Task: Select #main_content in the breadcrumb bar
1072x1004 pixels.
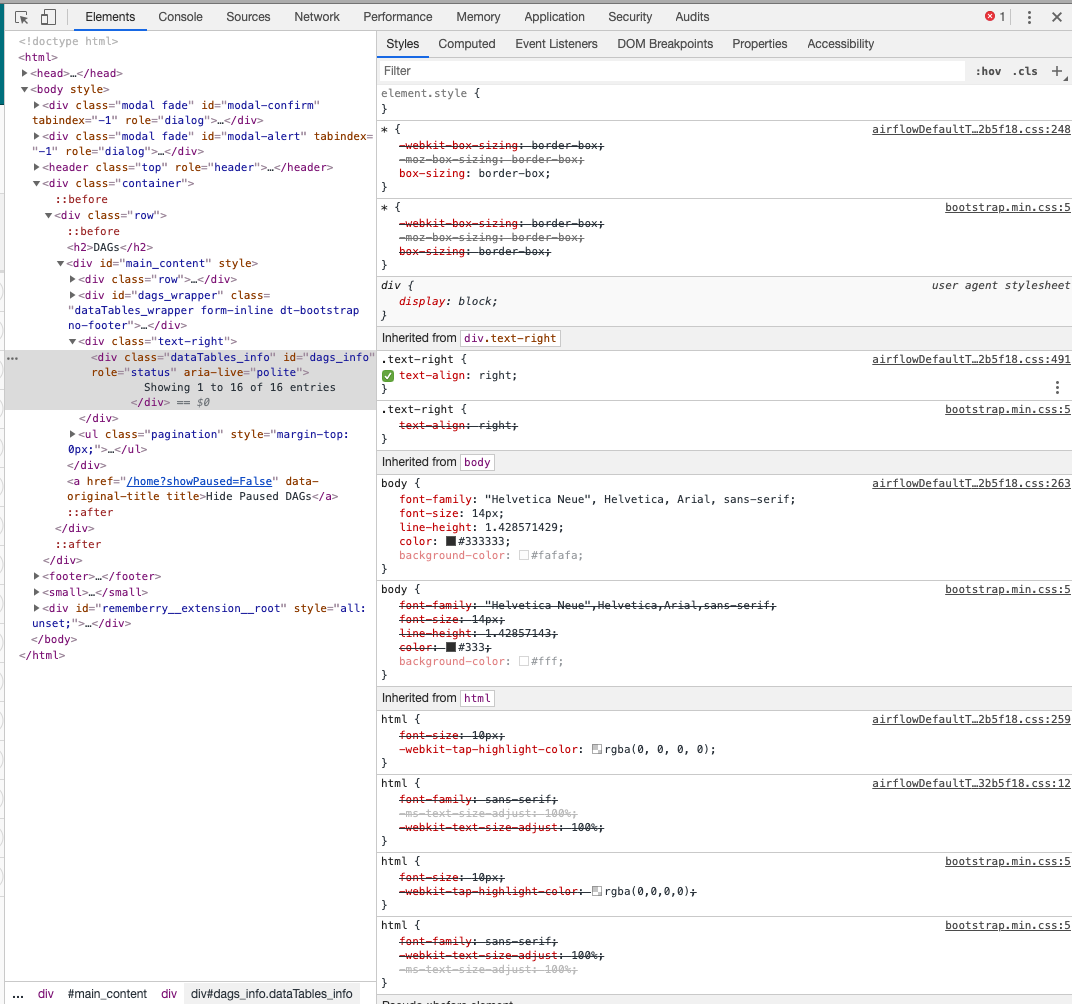Action: coord(107,994)
